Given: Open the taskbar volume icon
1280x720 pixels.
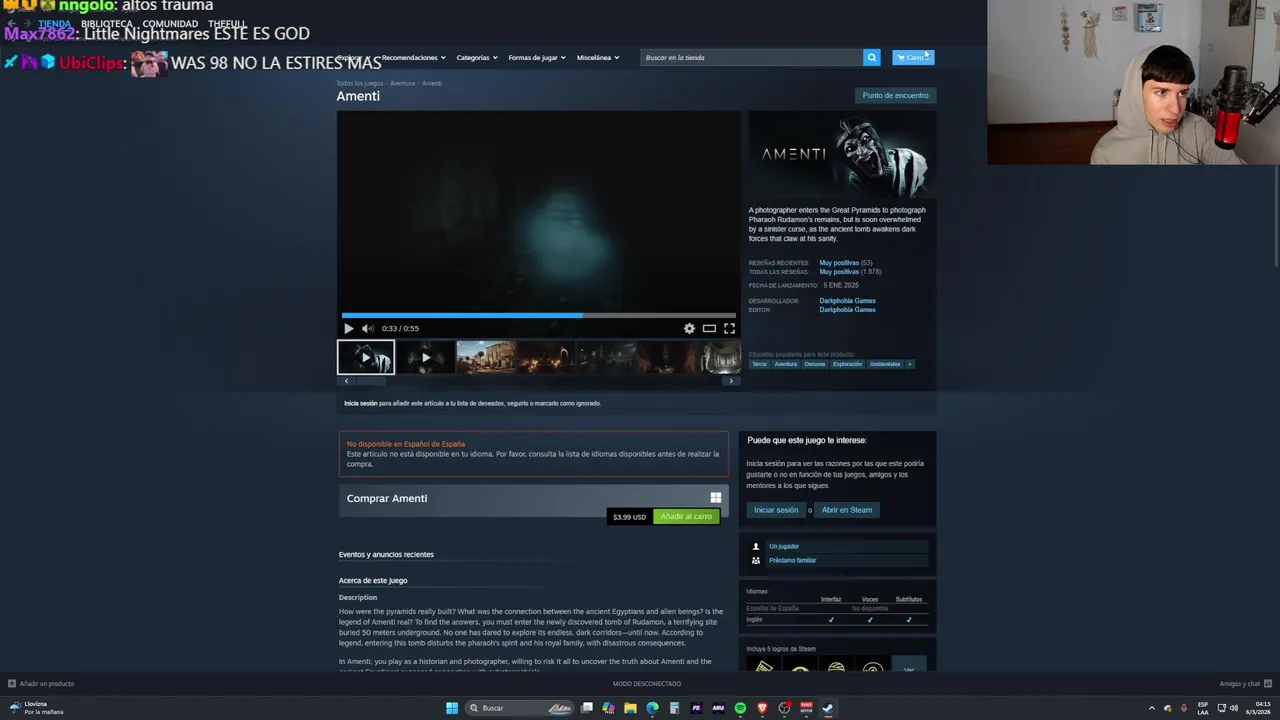Looking at the screenshot, I should point(1234,708).
